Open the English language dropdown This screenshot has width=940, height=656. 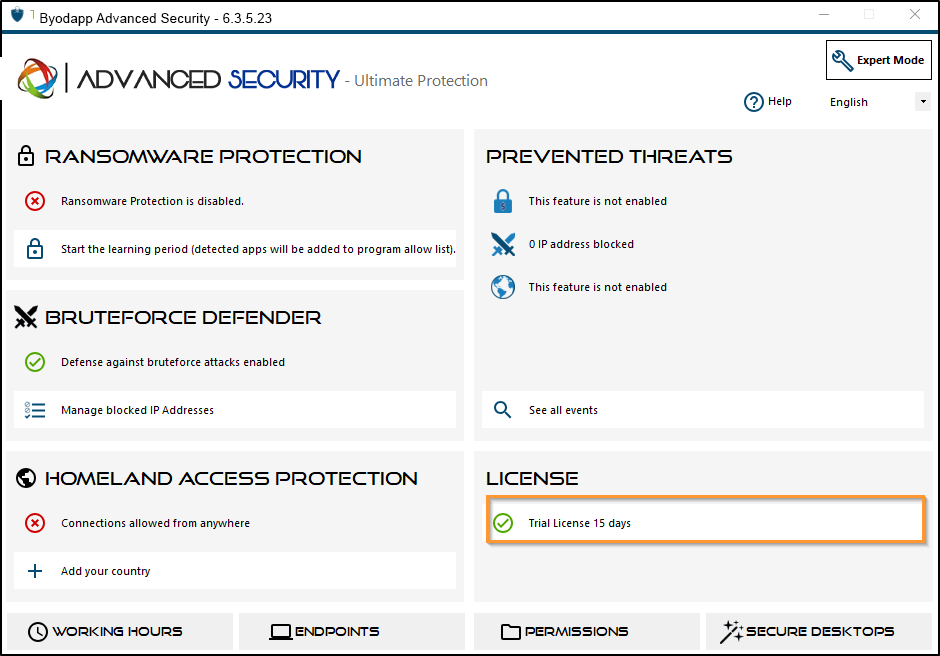point(878,102)
